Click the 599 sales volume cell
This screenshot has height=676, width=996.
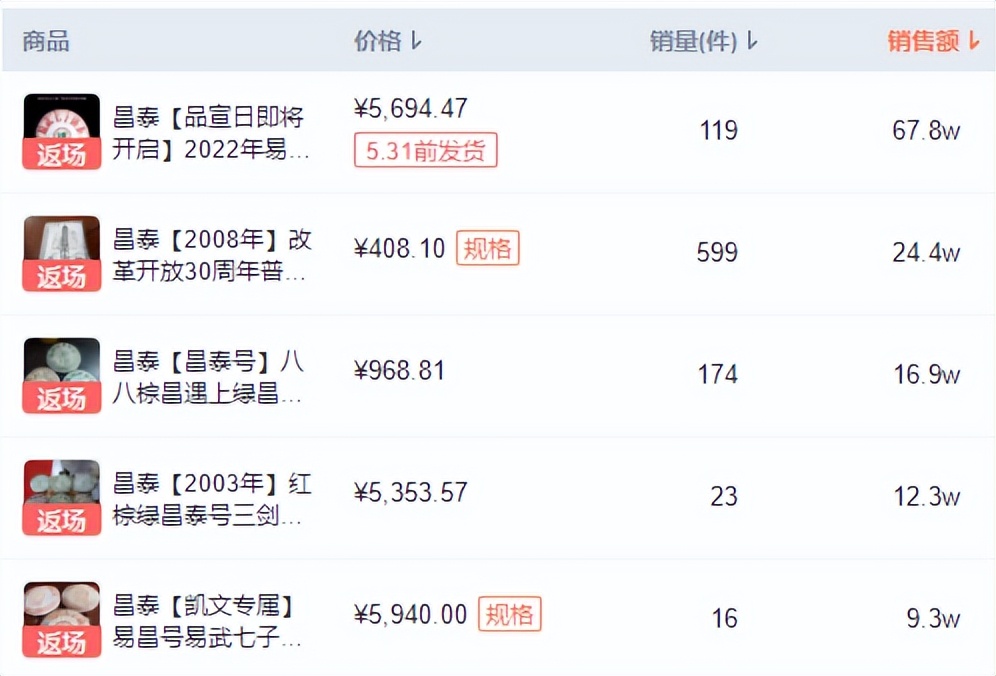(x=717, y=253)
